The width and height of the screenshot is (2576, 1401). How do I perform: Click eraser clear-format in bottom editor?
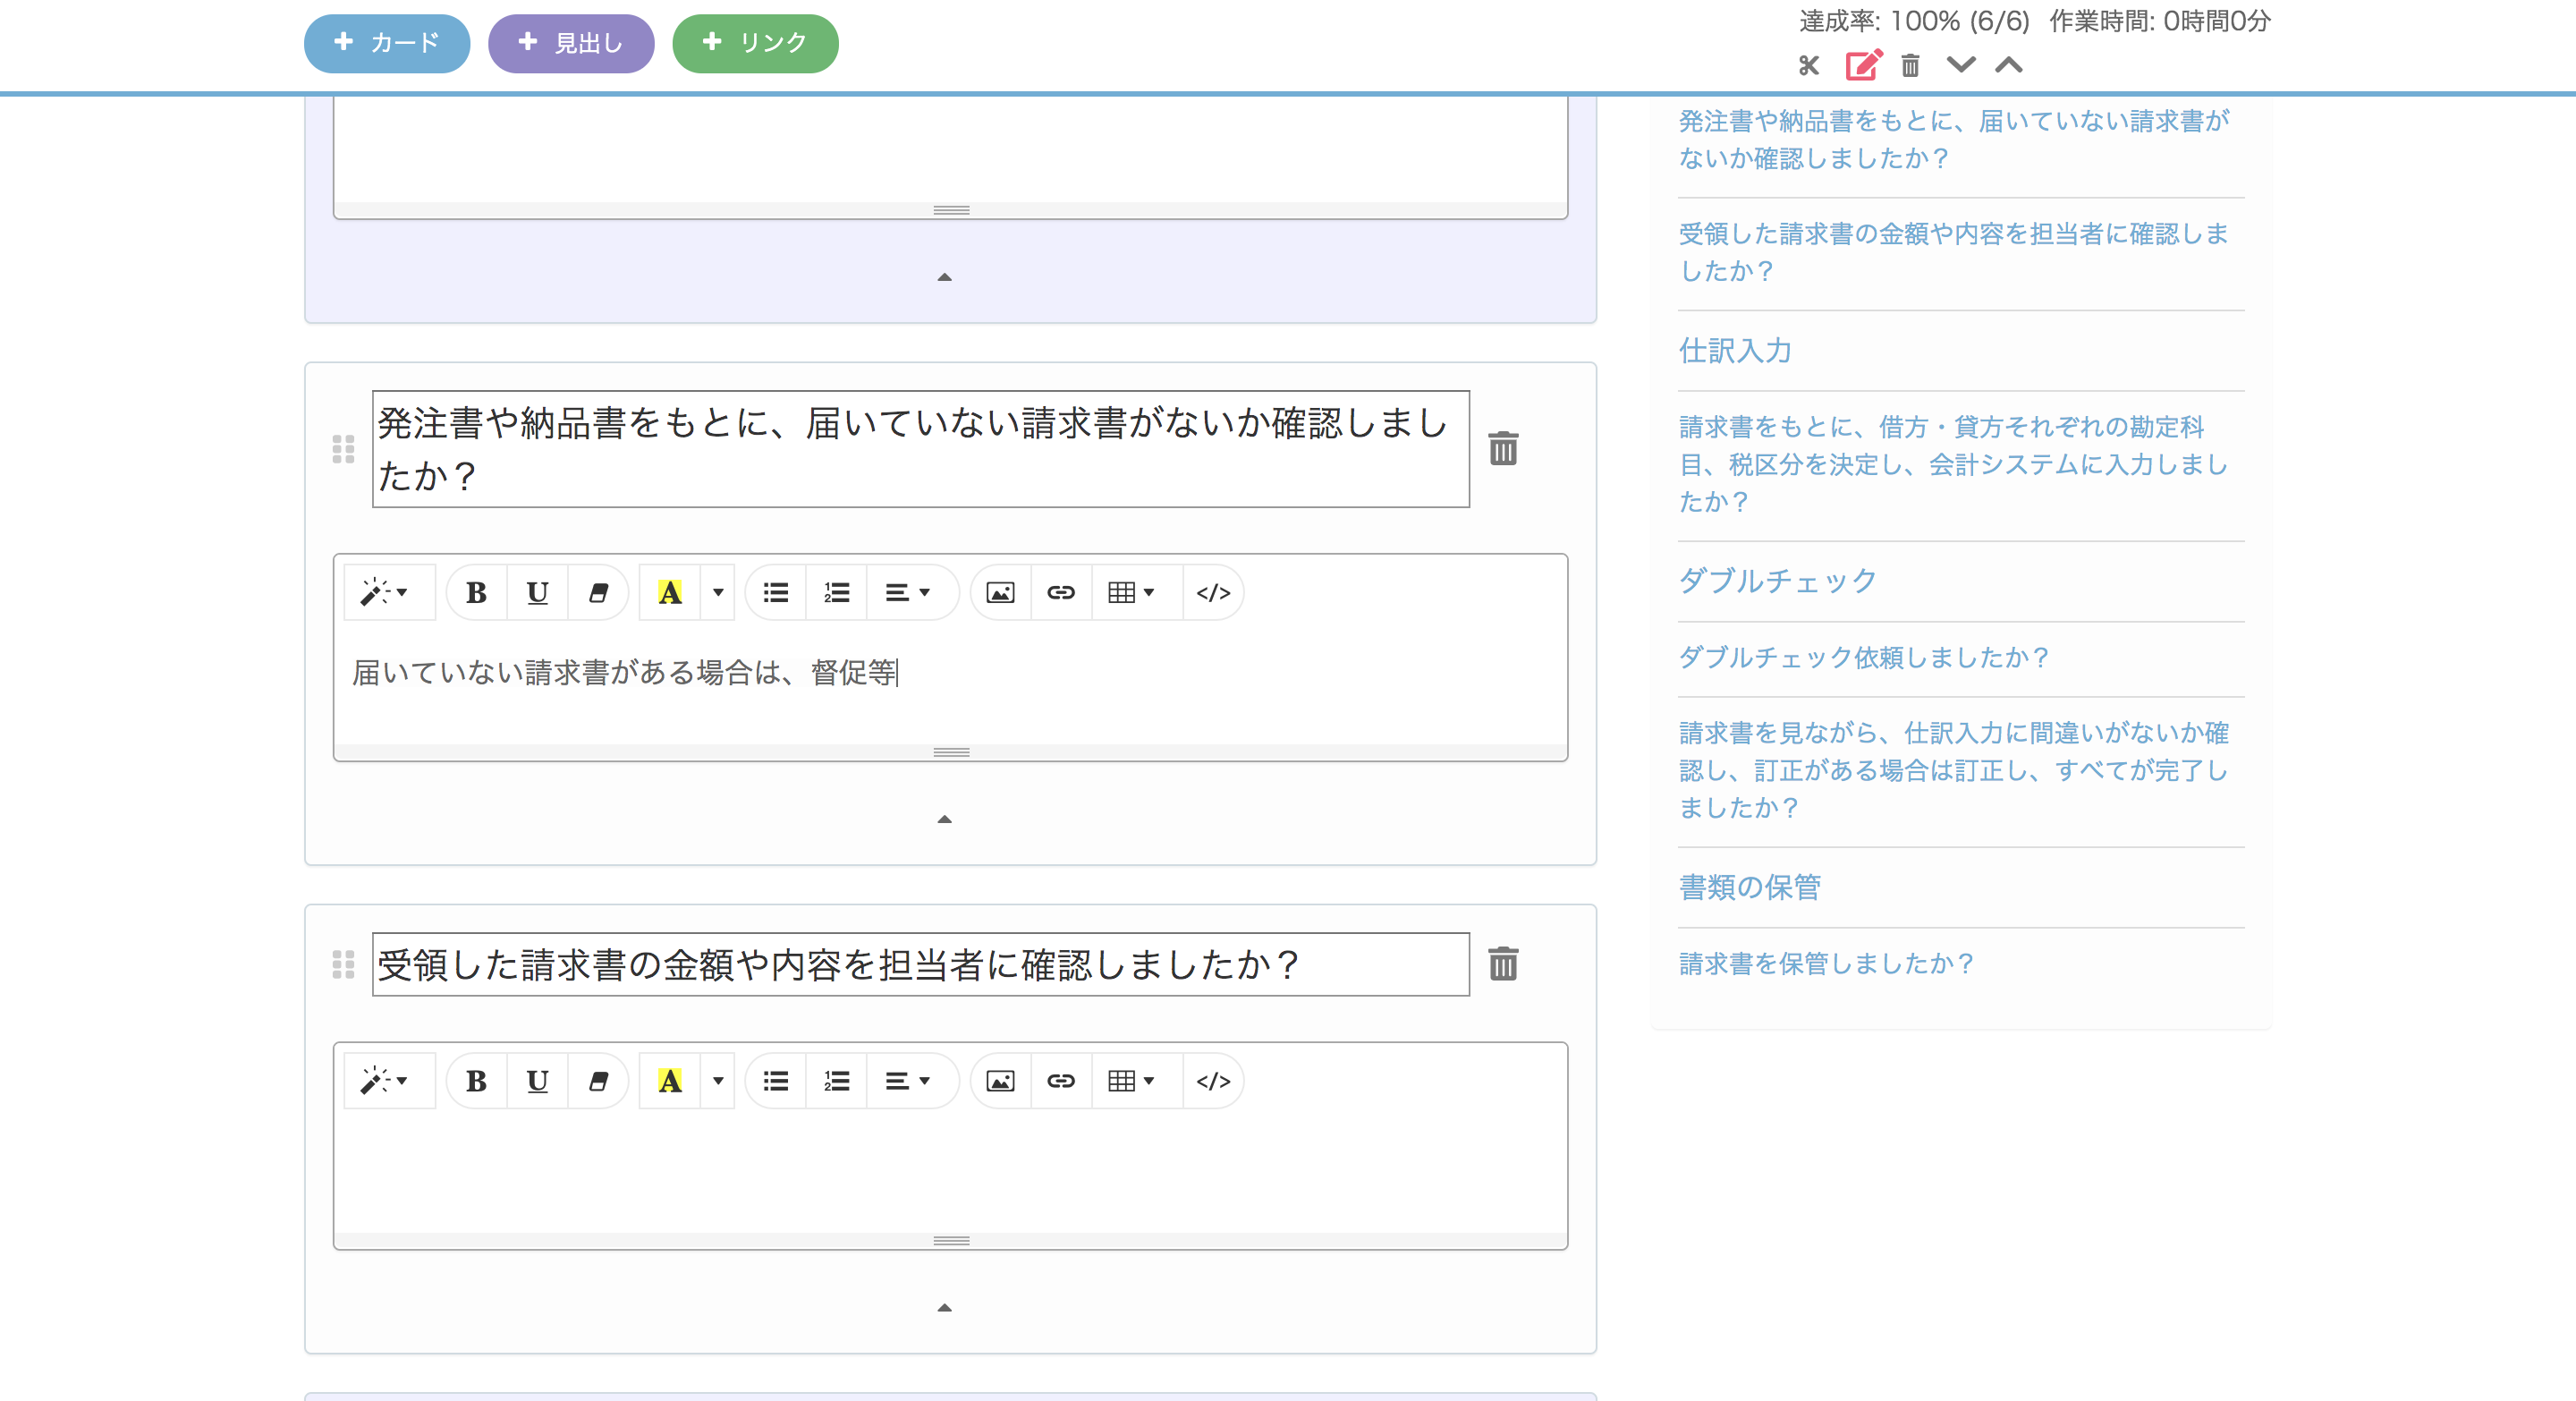[x=598, y=1081]
